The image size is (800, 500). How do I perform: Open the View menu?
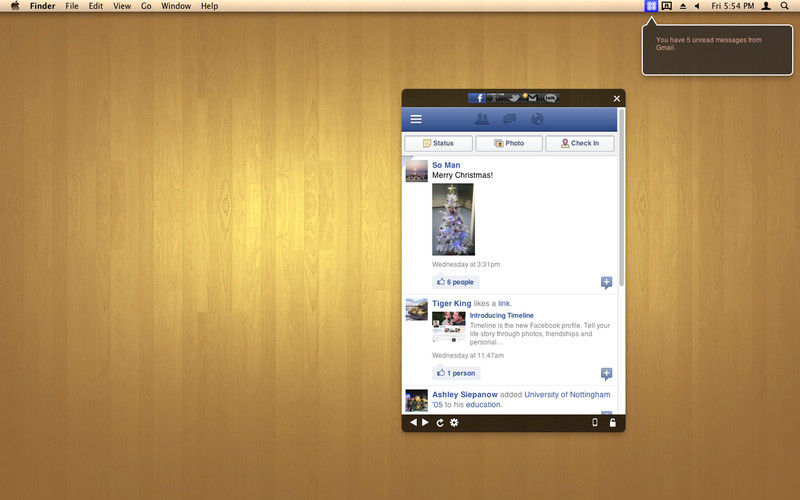[122, 6]
